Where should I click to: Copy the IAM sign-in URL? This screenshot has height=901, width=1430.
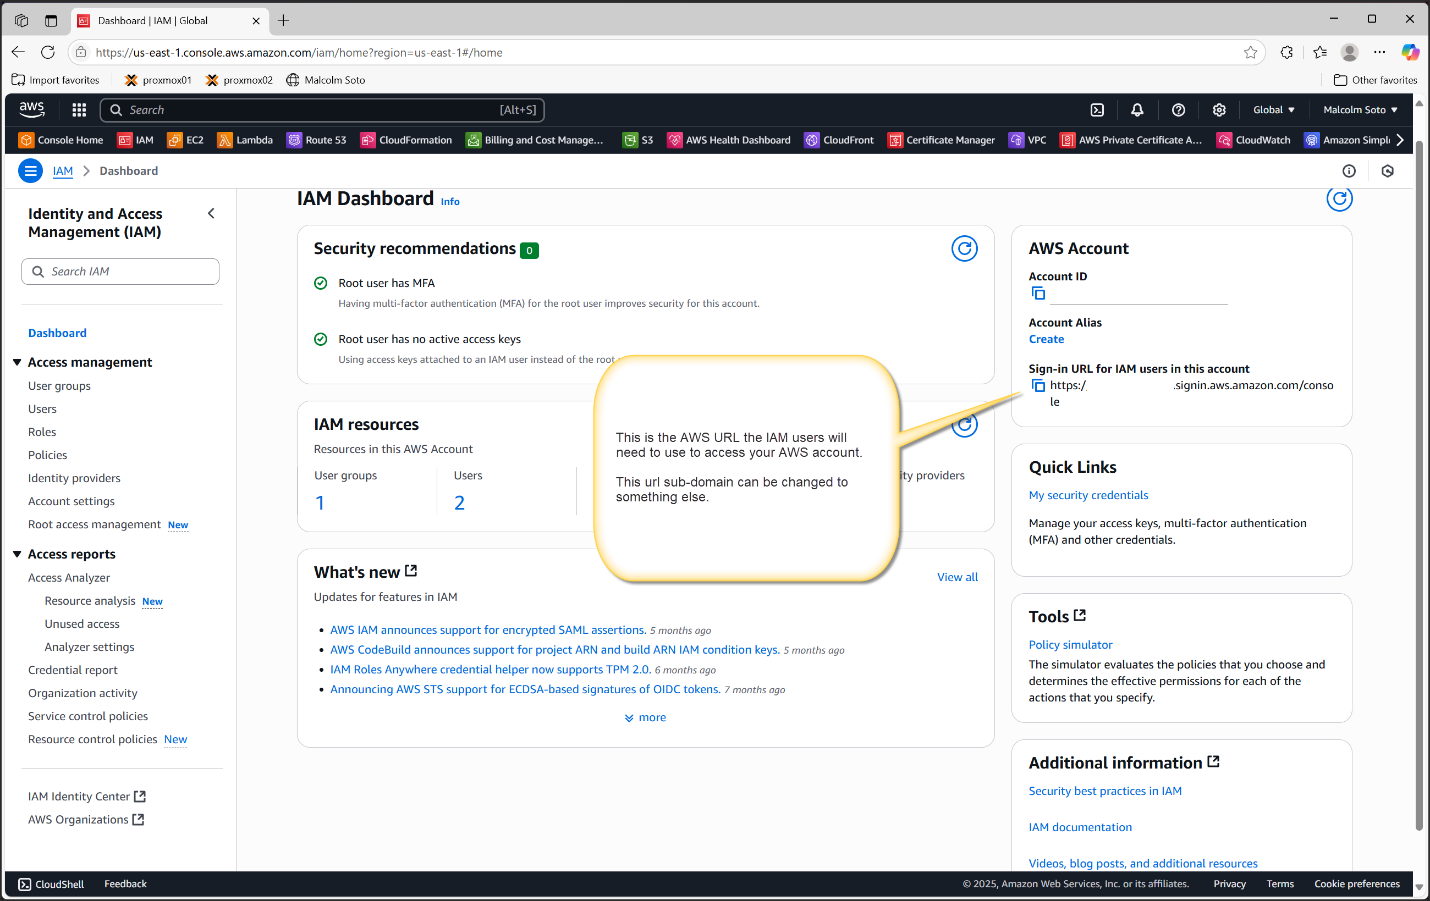click(x=1038, y=386)
